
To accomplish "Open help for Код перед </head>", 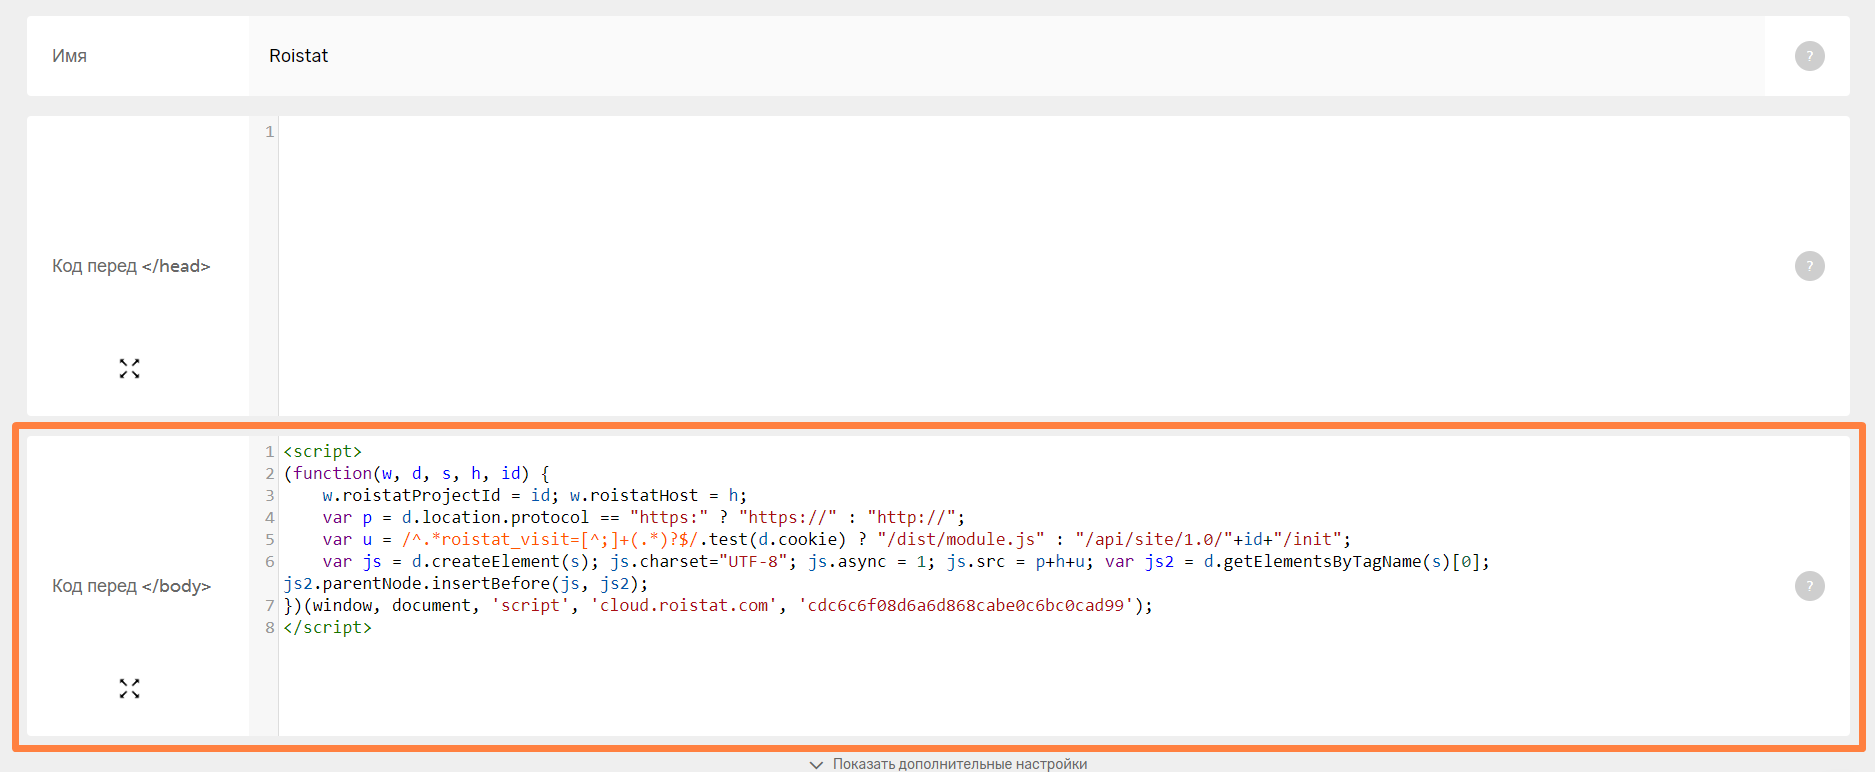I will [x=1809, y=266].
